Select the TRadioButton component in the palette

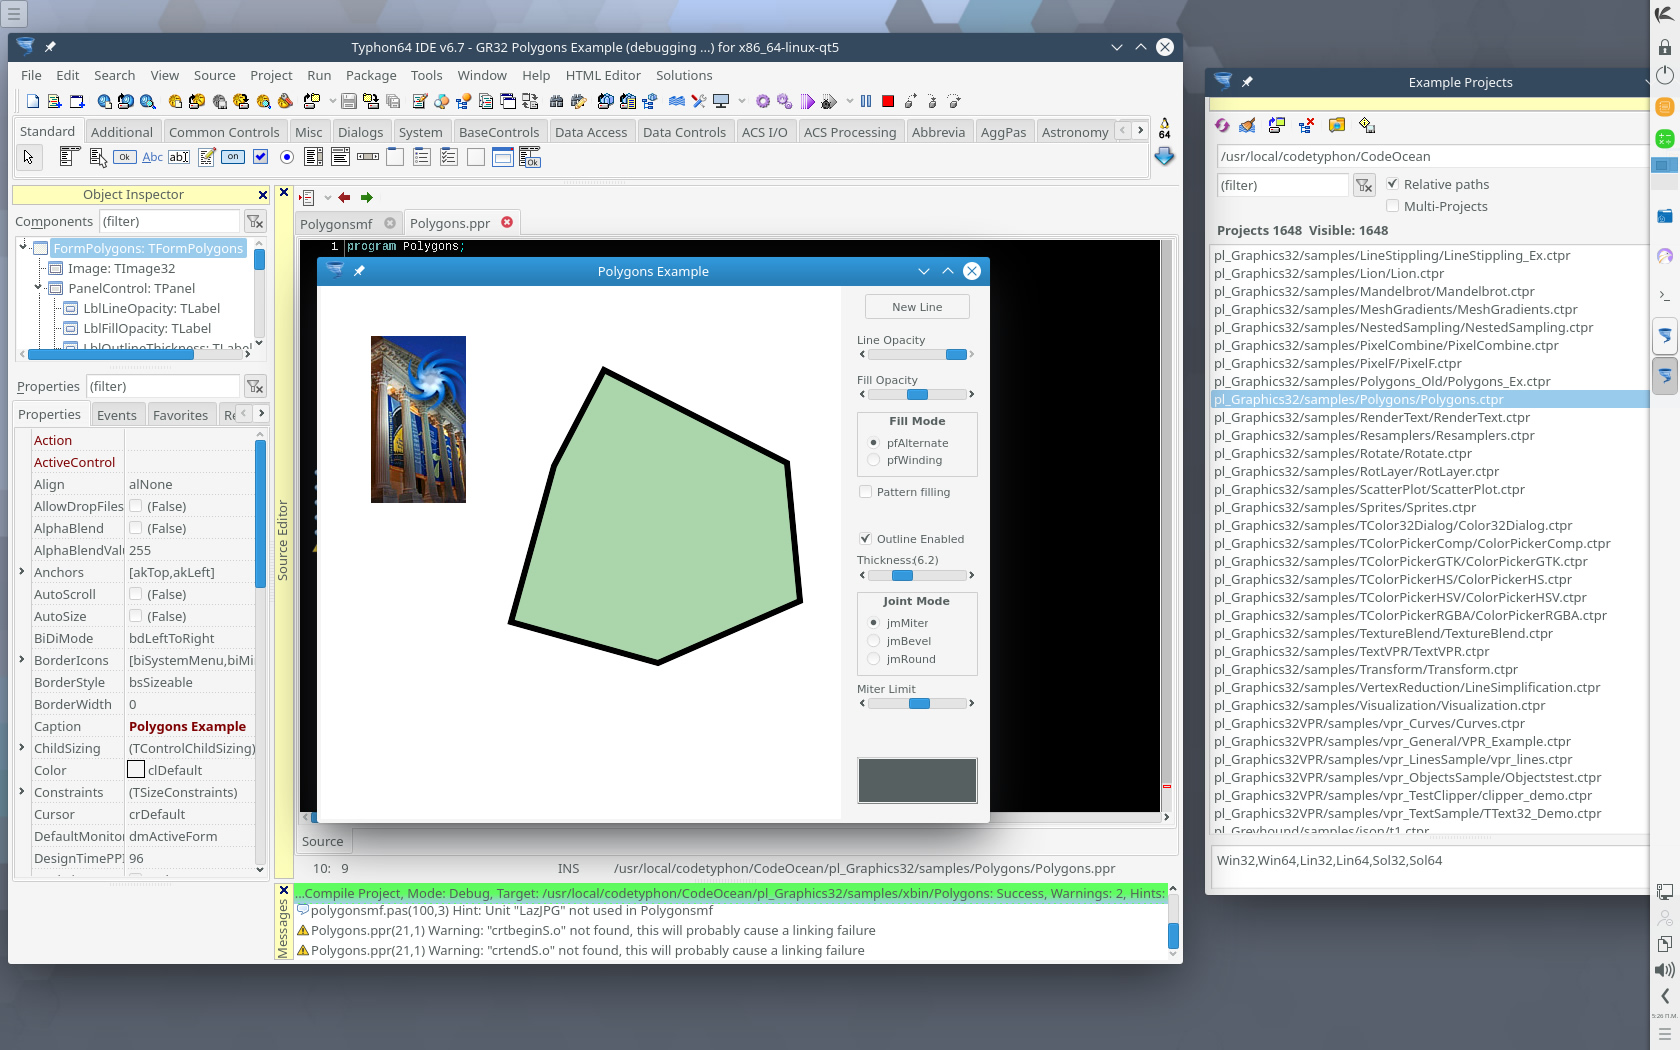click(x=287, y=157)
